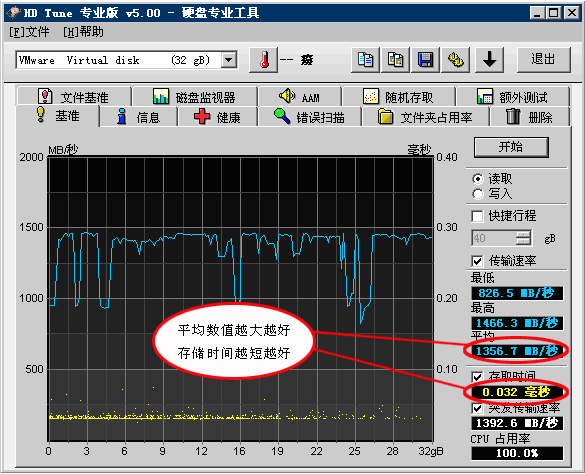Open options with the yellow wrench icon
Viewport: 585px width, 474px height.
(x=456, y=60)
